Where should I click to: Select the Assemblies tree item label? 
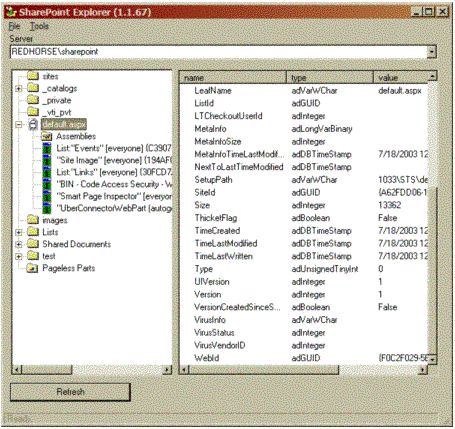click(x=76, y=136)
